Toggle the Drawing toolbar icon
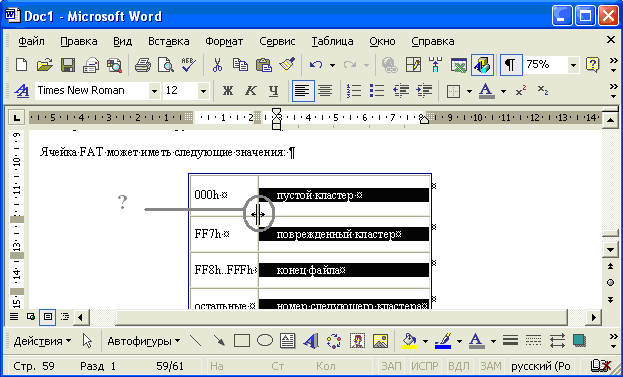623x377 pixels. tap(482, 65)
